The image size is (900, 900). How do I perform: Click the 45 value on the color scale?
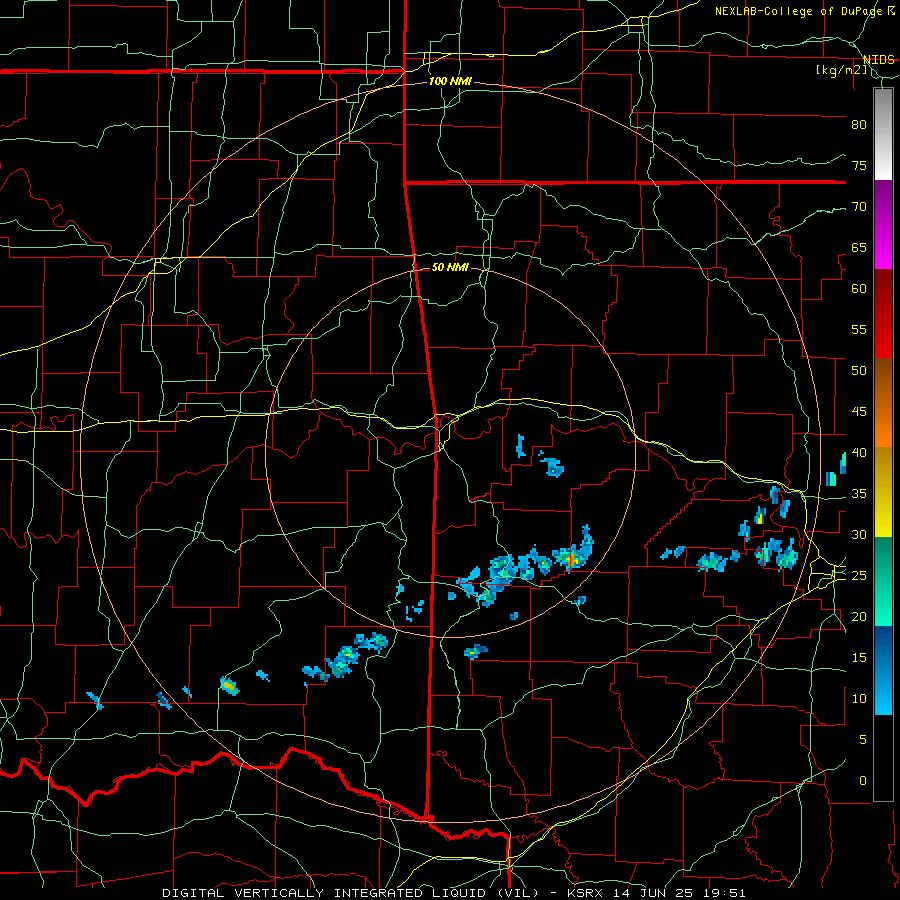(859, 412)
